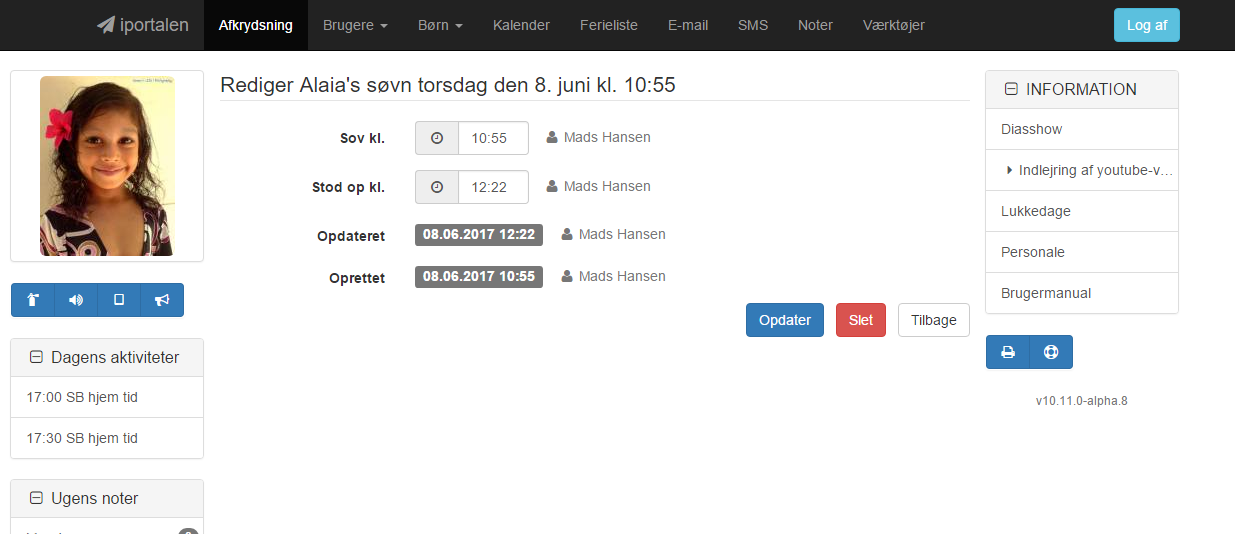Viewport: 1235px width, 534px height.
Task: Click the version label v10.11.0-alpha.8
Action: pyautogui.click(x=1082, y=401)
